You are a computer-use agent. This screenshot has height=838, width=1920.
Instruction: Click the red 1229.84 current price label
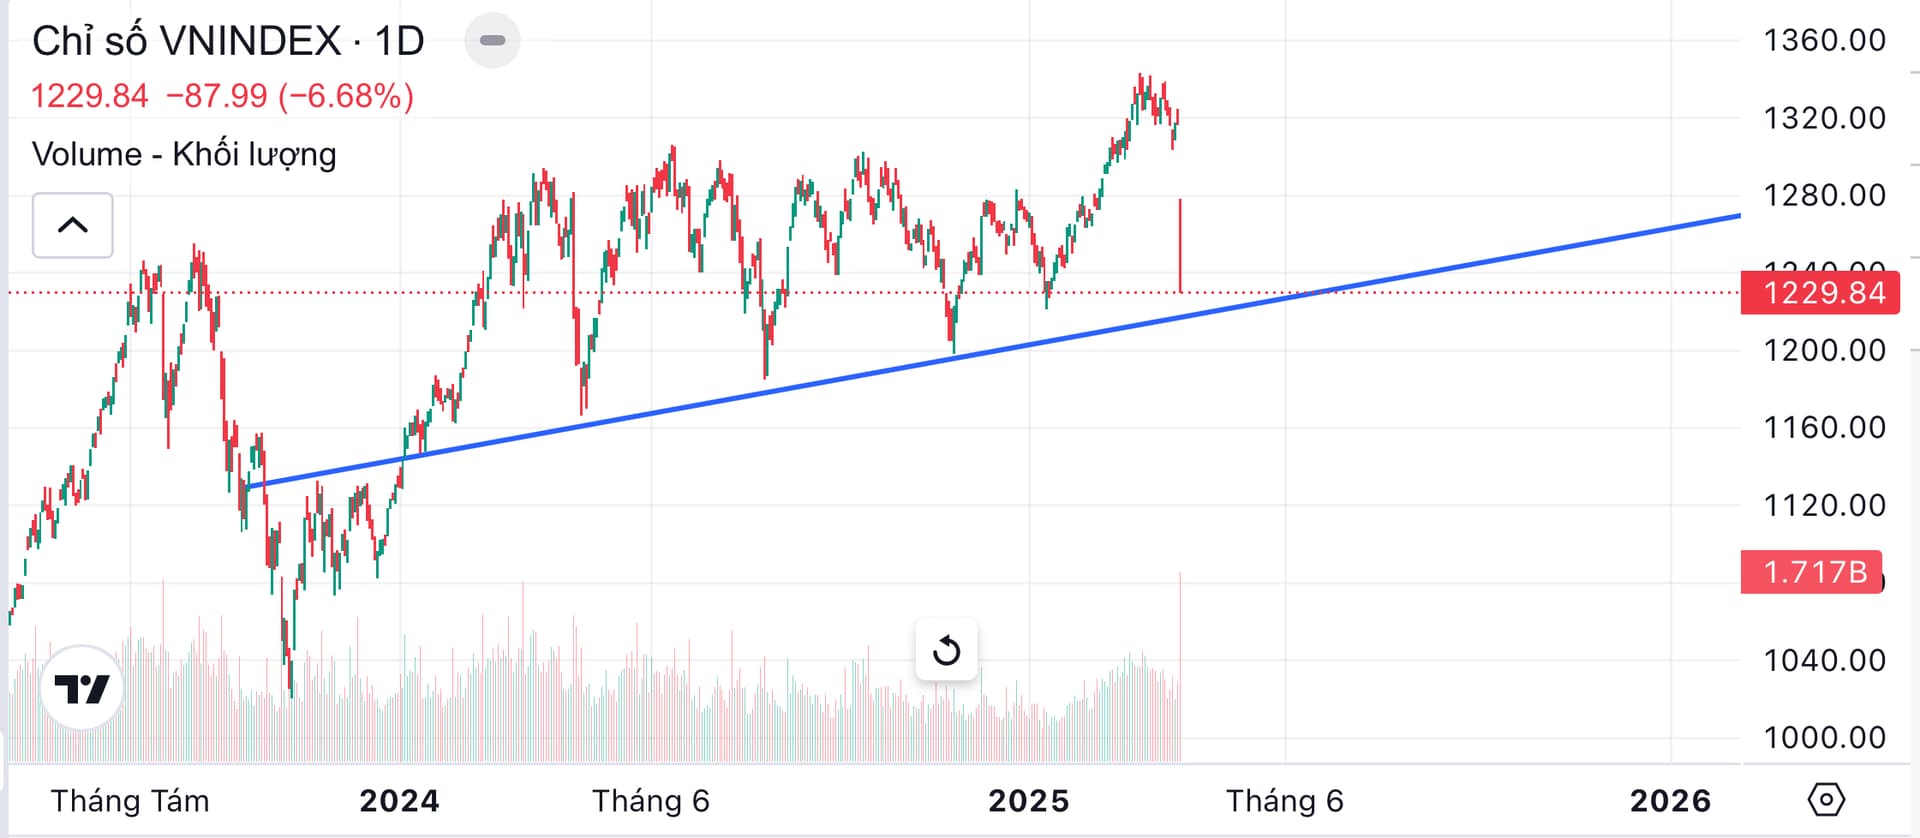[1820, 293]
